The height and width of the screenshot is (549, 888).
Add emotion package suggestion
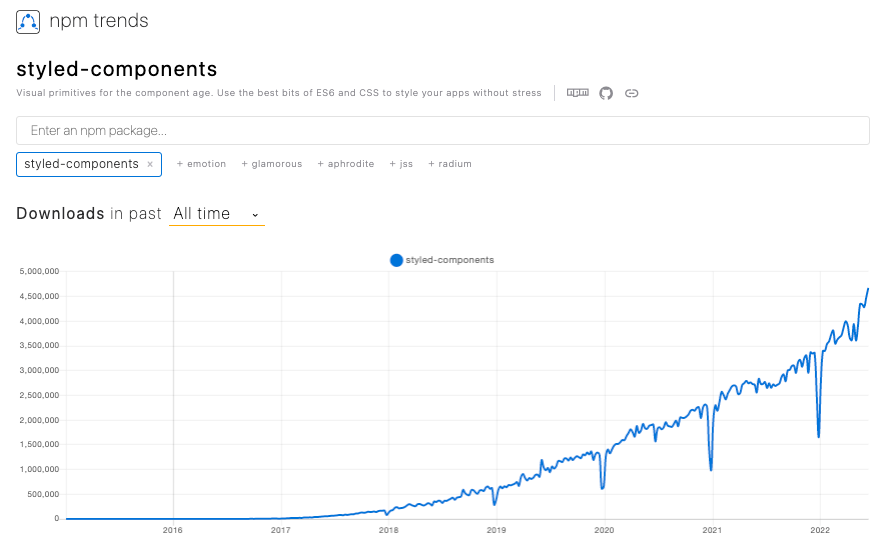coord(201,164)
